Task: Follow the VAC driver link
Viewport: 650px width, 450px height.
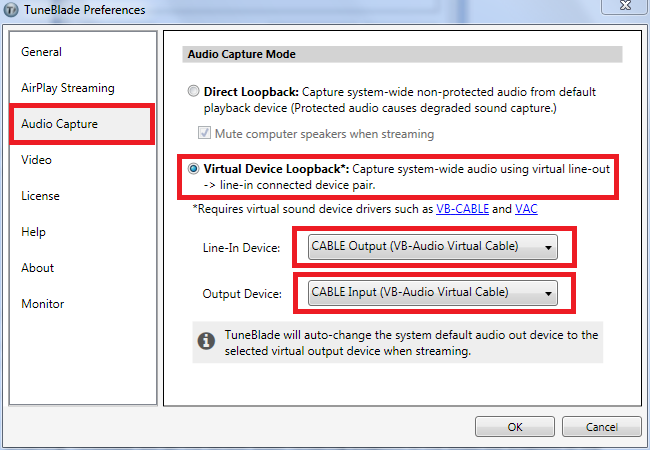Action: (526, 209)
